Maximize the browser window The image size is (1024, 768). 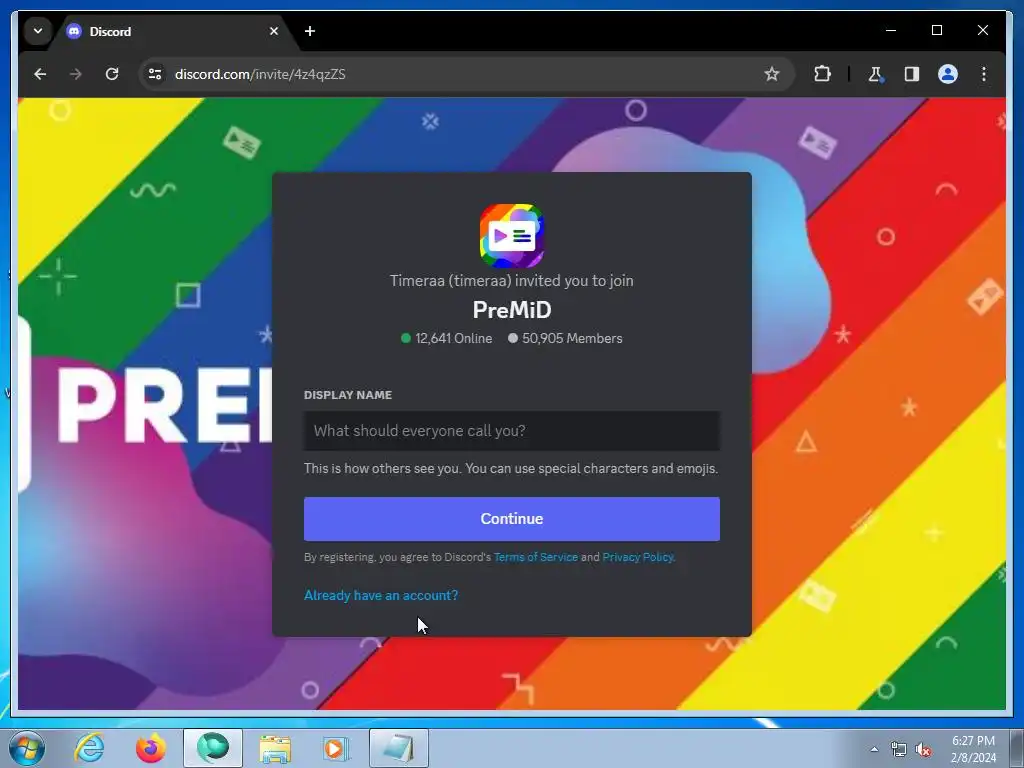tap(936, 30)
